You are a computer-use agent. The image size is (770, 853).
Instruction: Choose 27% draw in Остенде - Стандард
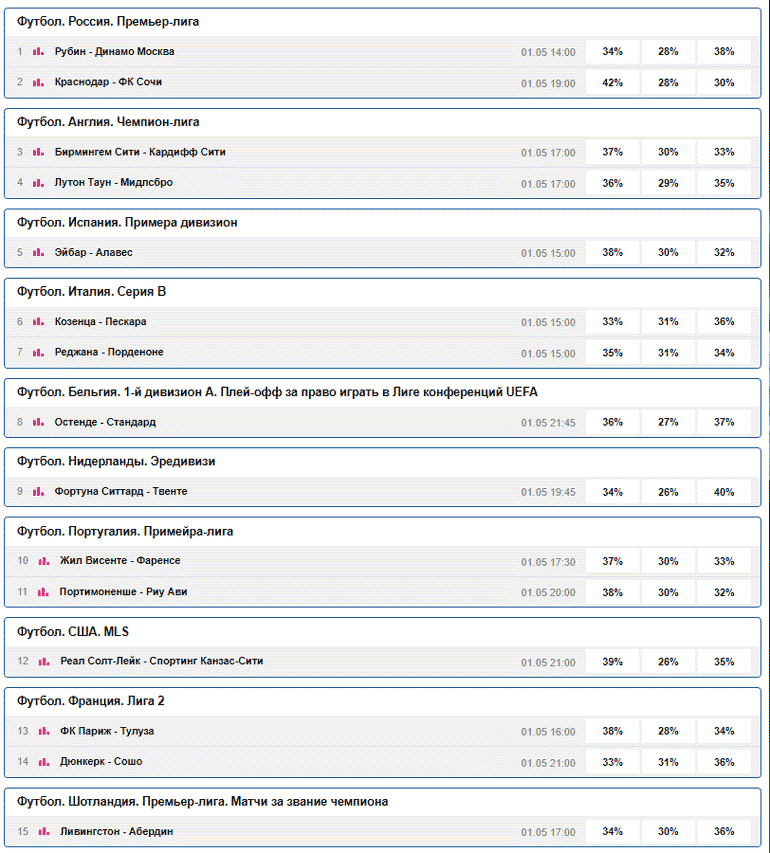pyautogui.click(x=668, y=422)
